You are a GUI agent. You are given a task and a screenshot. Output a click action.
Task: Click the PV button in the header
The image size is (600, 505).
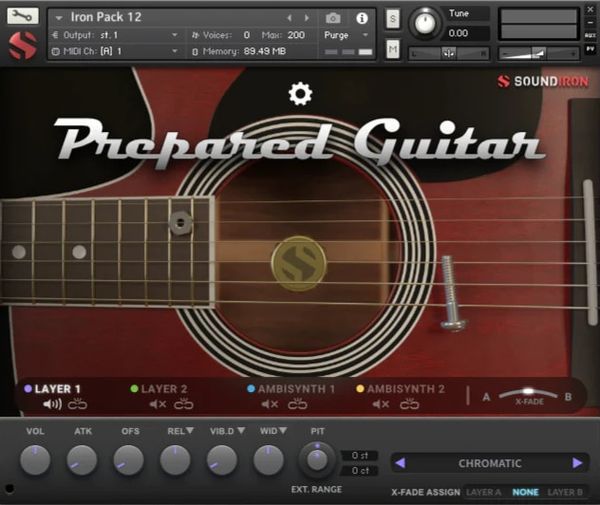tap(590, 49)
